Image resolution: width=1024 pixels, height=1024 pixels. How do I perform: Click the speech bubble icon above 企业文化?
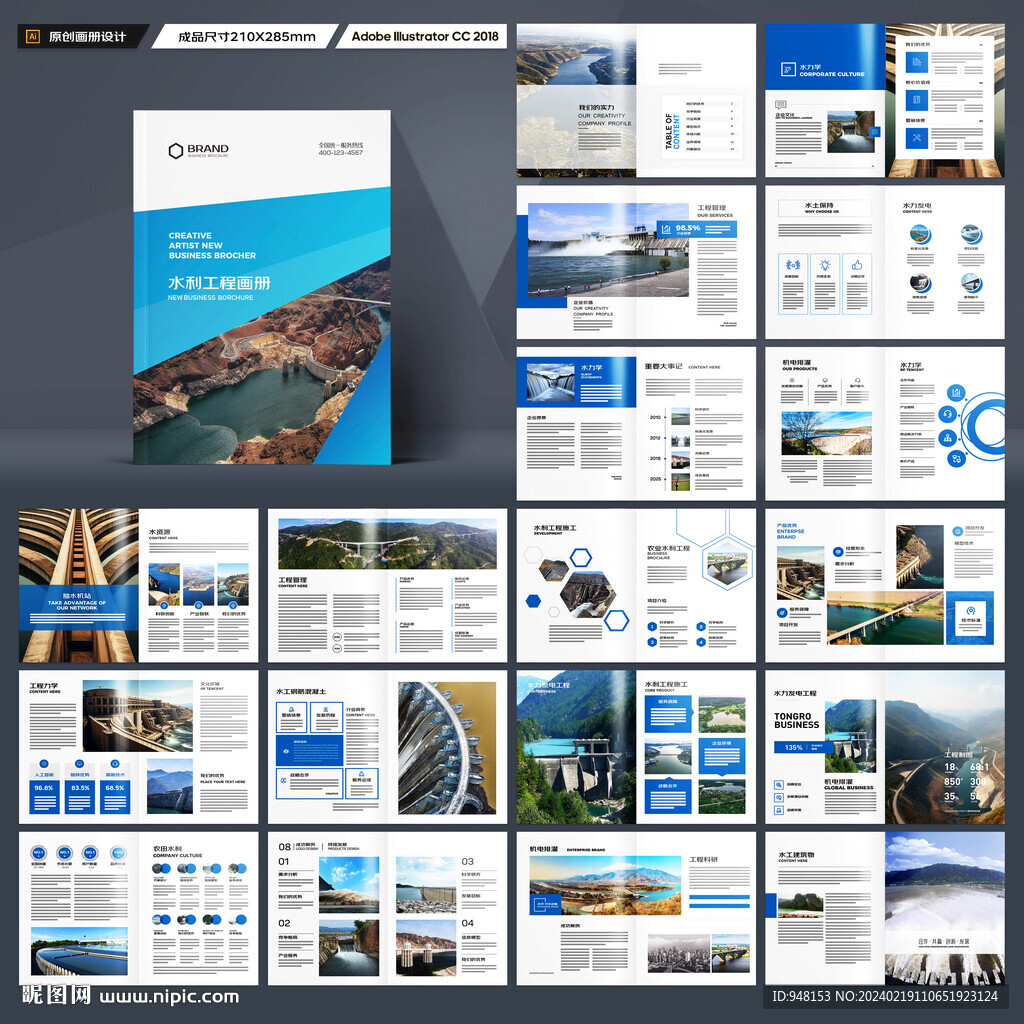coord(780,104)
